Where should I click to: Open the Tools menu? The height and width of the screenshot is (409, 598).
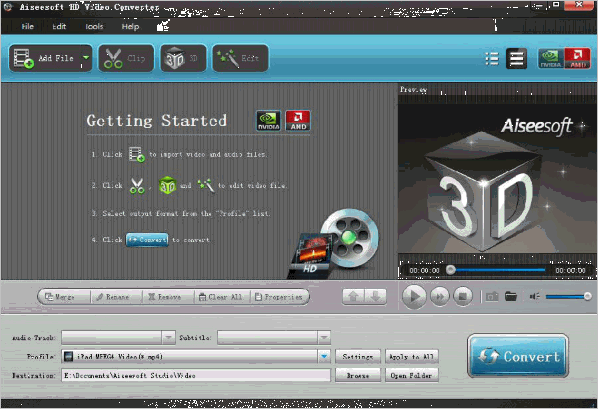point(94,27)
